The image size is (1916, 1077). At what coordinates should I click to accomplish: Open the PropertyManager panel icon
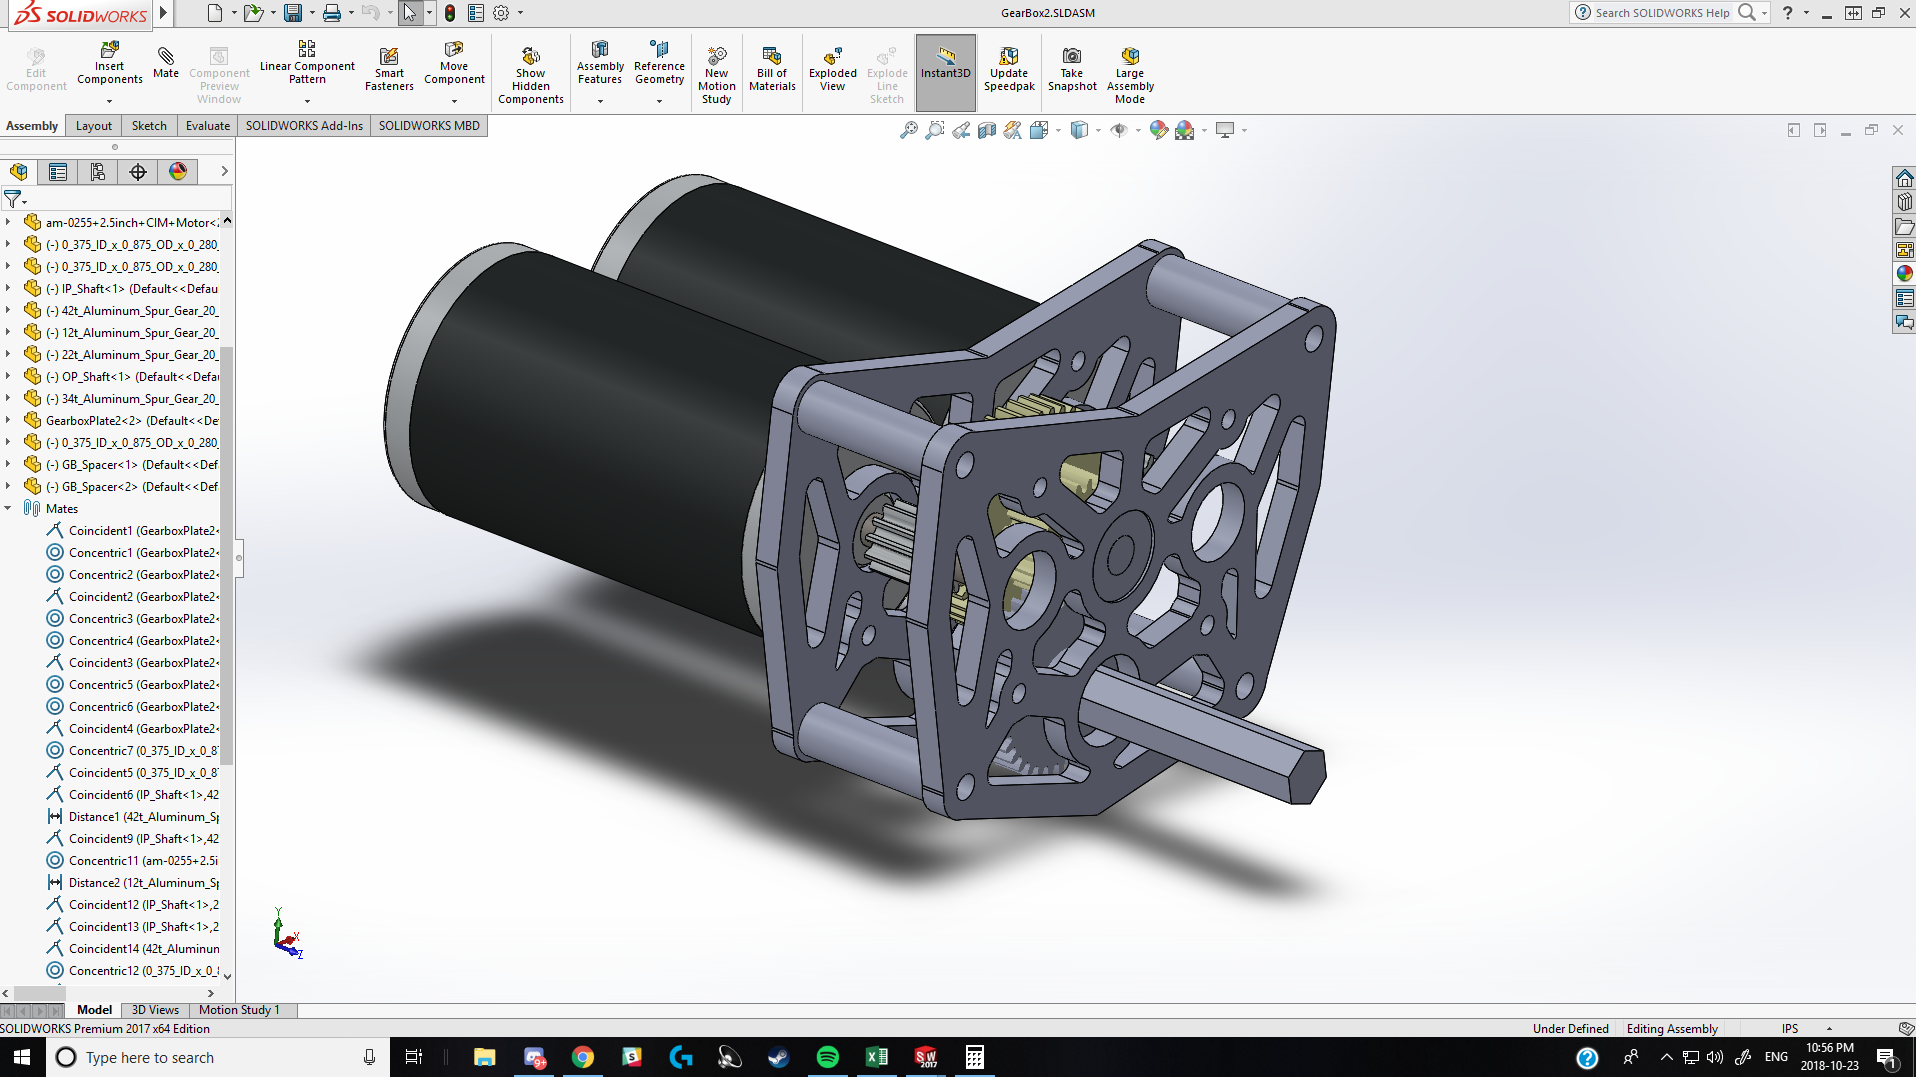(x=58, y=172)
